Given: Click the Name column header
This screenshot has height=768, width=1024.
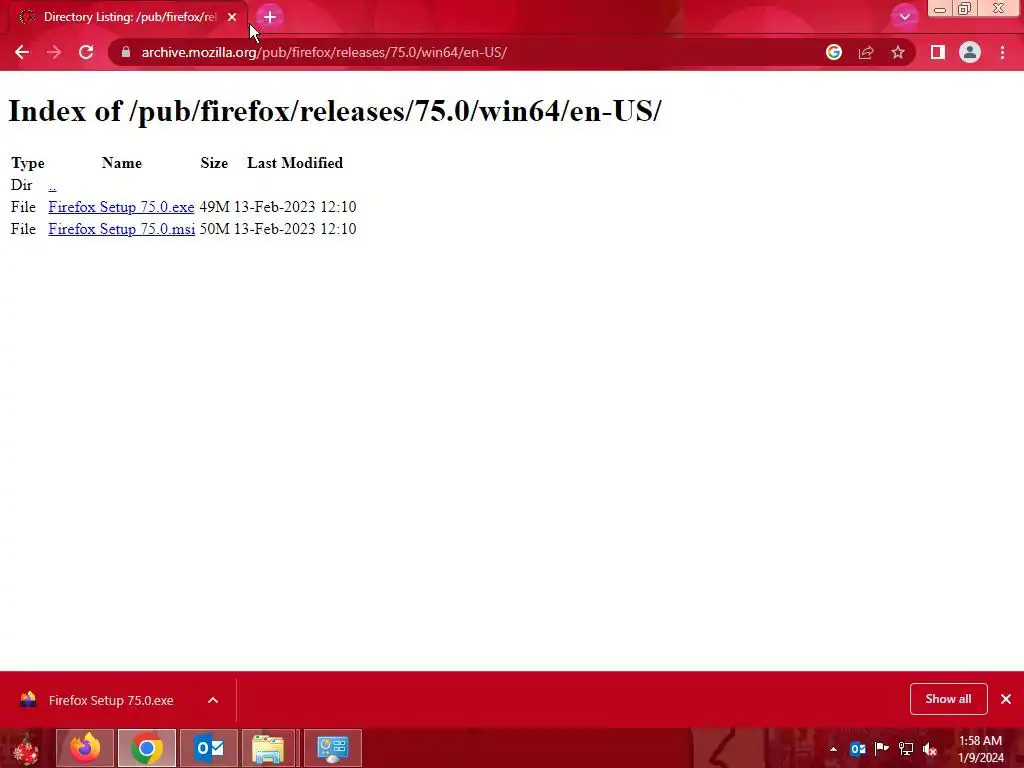Looking at the screenshot, I should click(121, 163).
